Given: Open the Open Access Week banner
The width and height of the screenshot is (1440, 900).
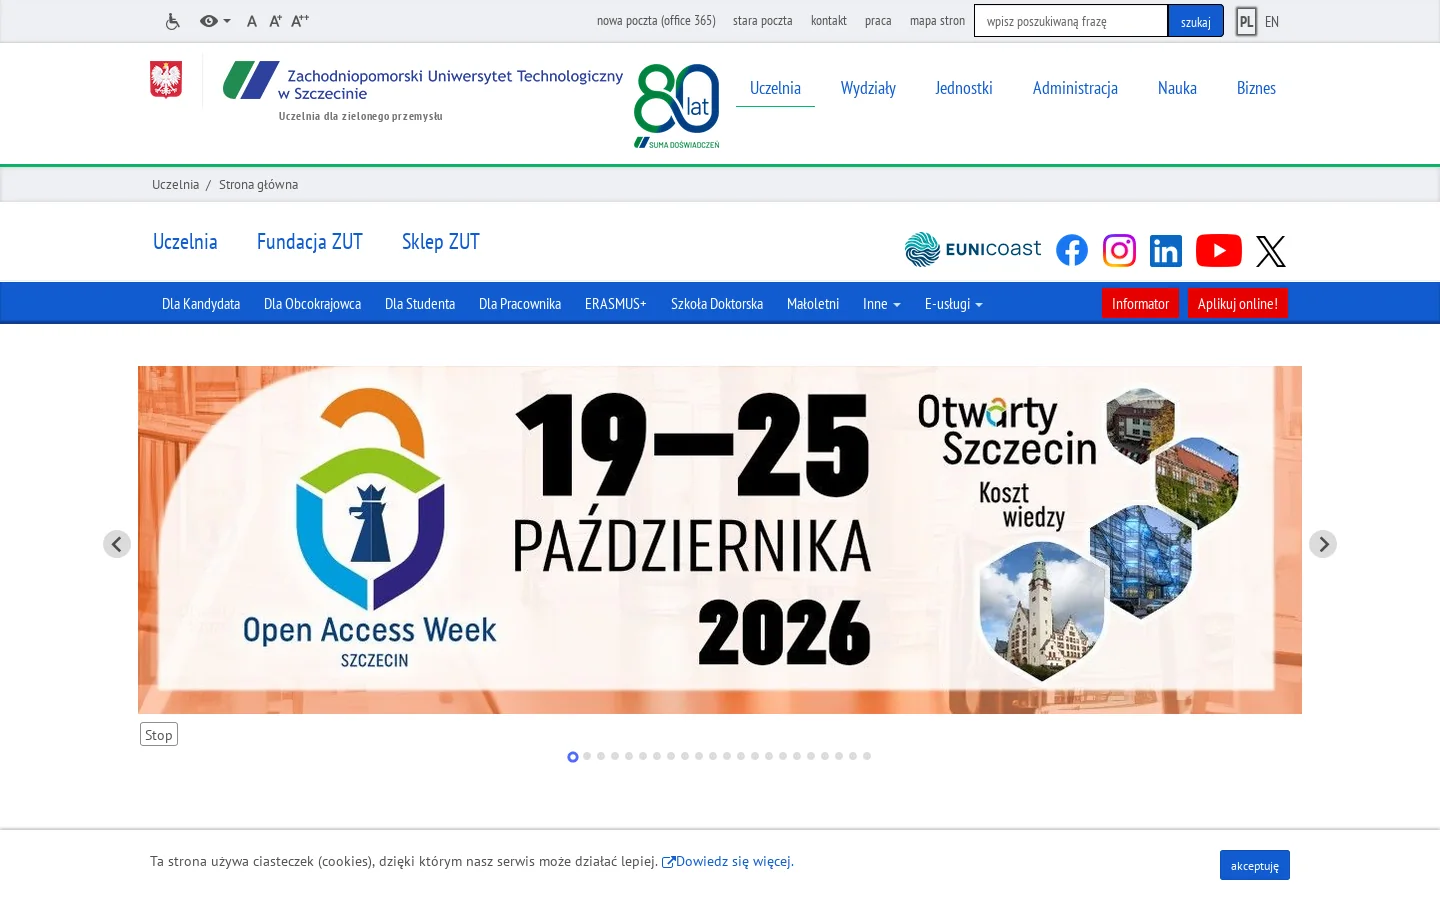Looking at the screenshot, I should (x=720, y=540).
